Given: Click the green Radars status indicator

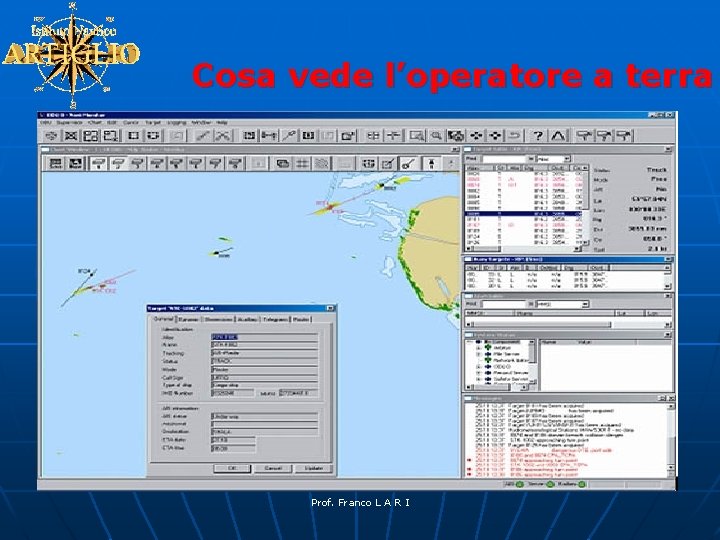Looking at the screenshot, I should pos(581,484).
